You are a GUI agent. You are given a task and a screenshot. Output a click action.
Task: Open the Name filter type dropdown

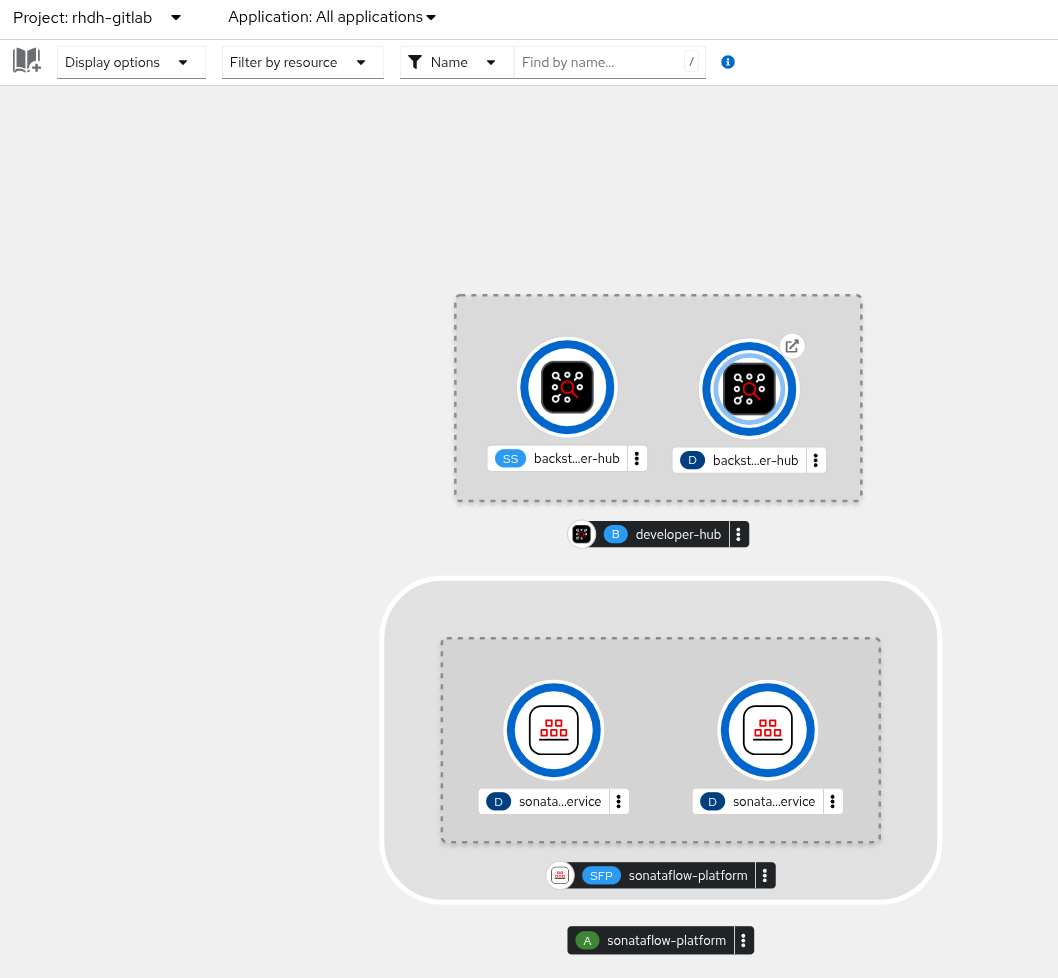pos(457,63)
